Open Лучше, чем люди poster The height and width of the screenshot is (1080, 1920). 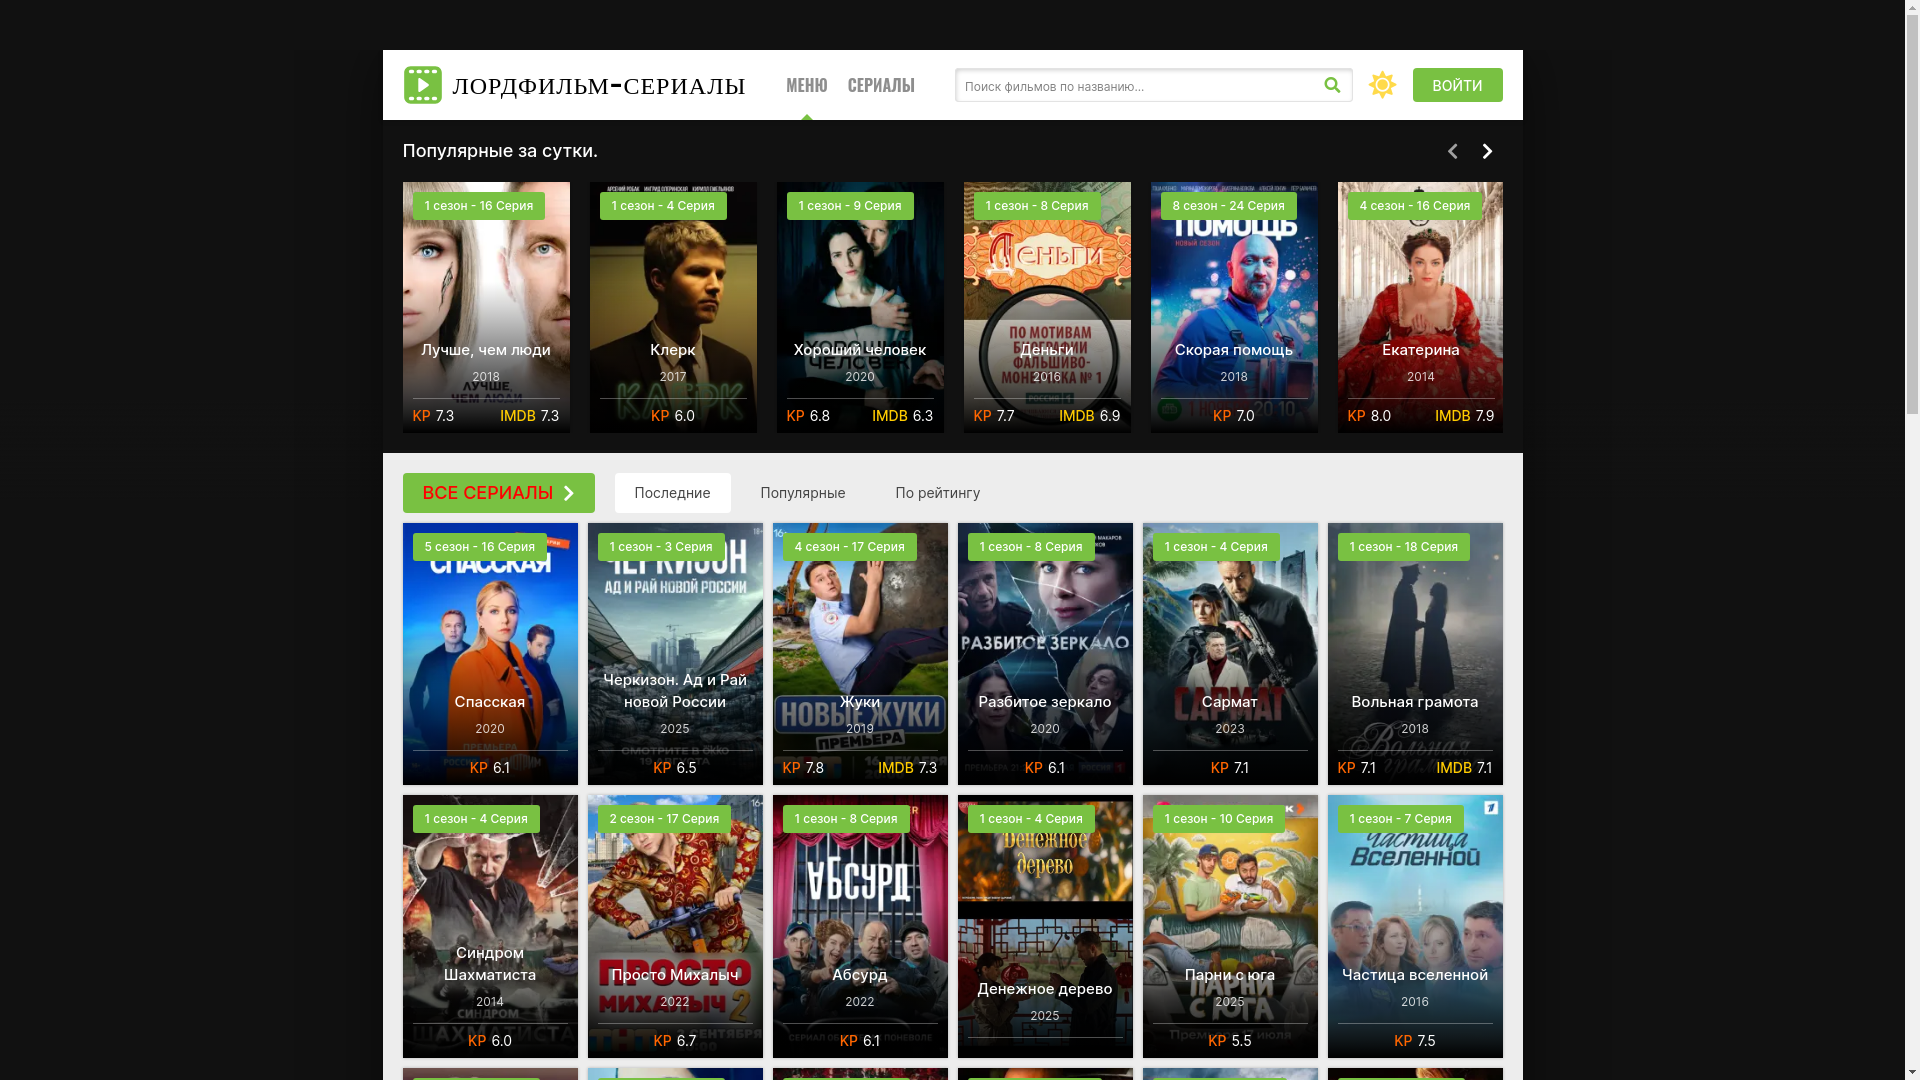tap(486, 307)
